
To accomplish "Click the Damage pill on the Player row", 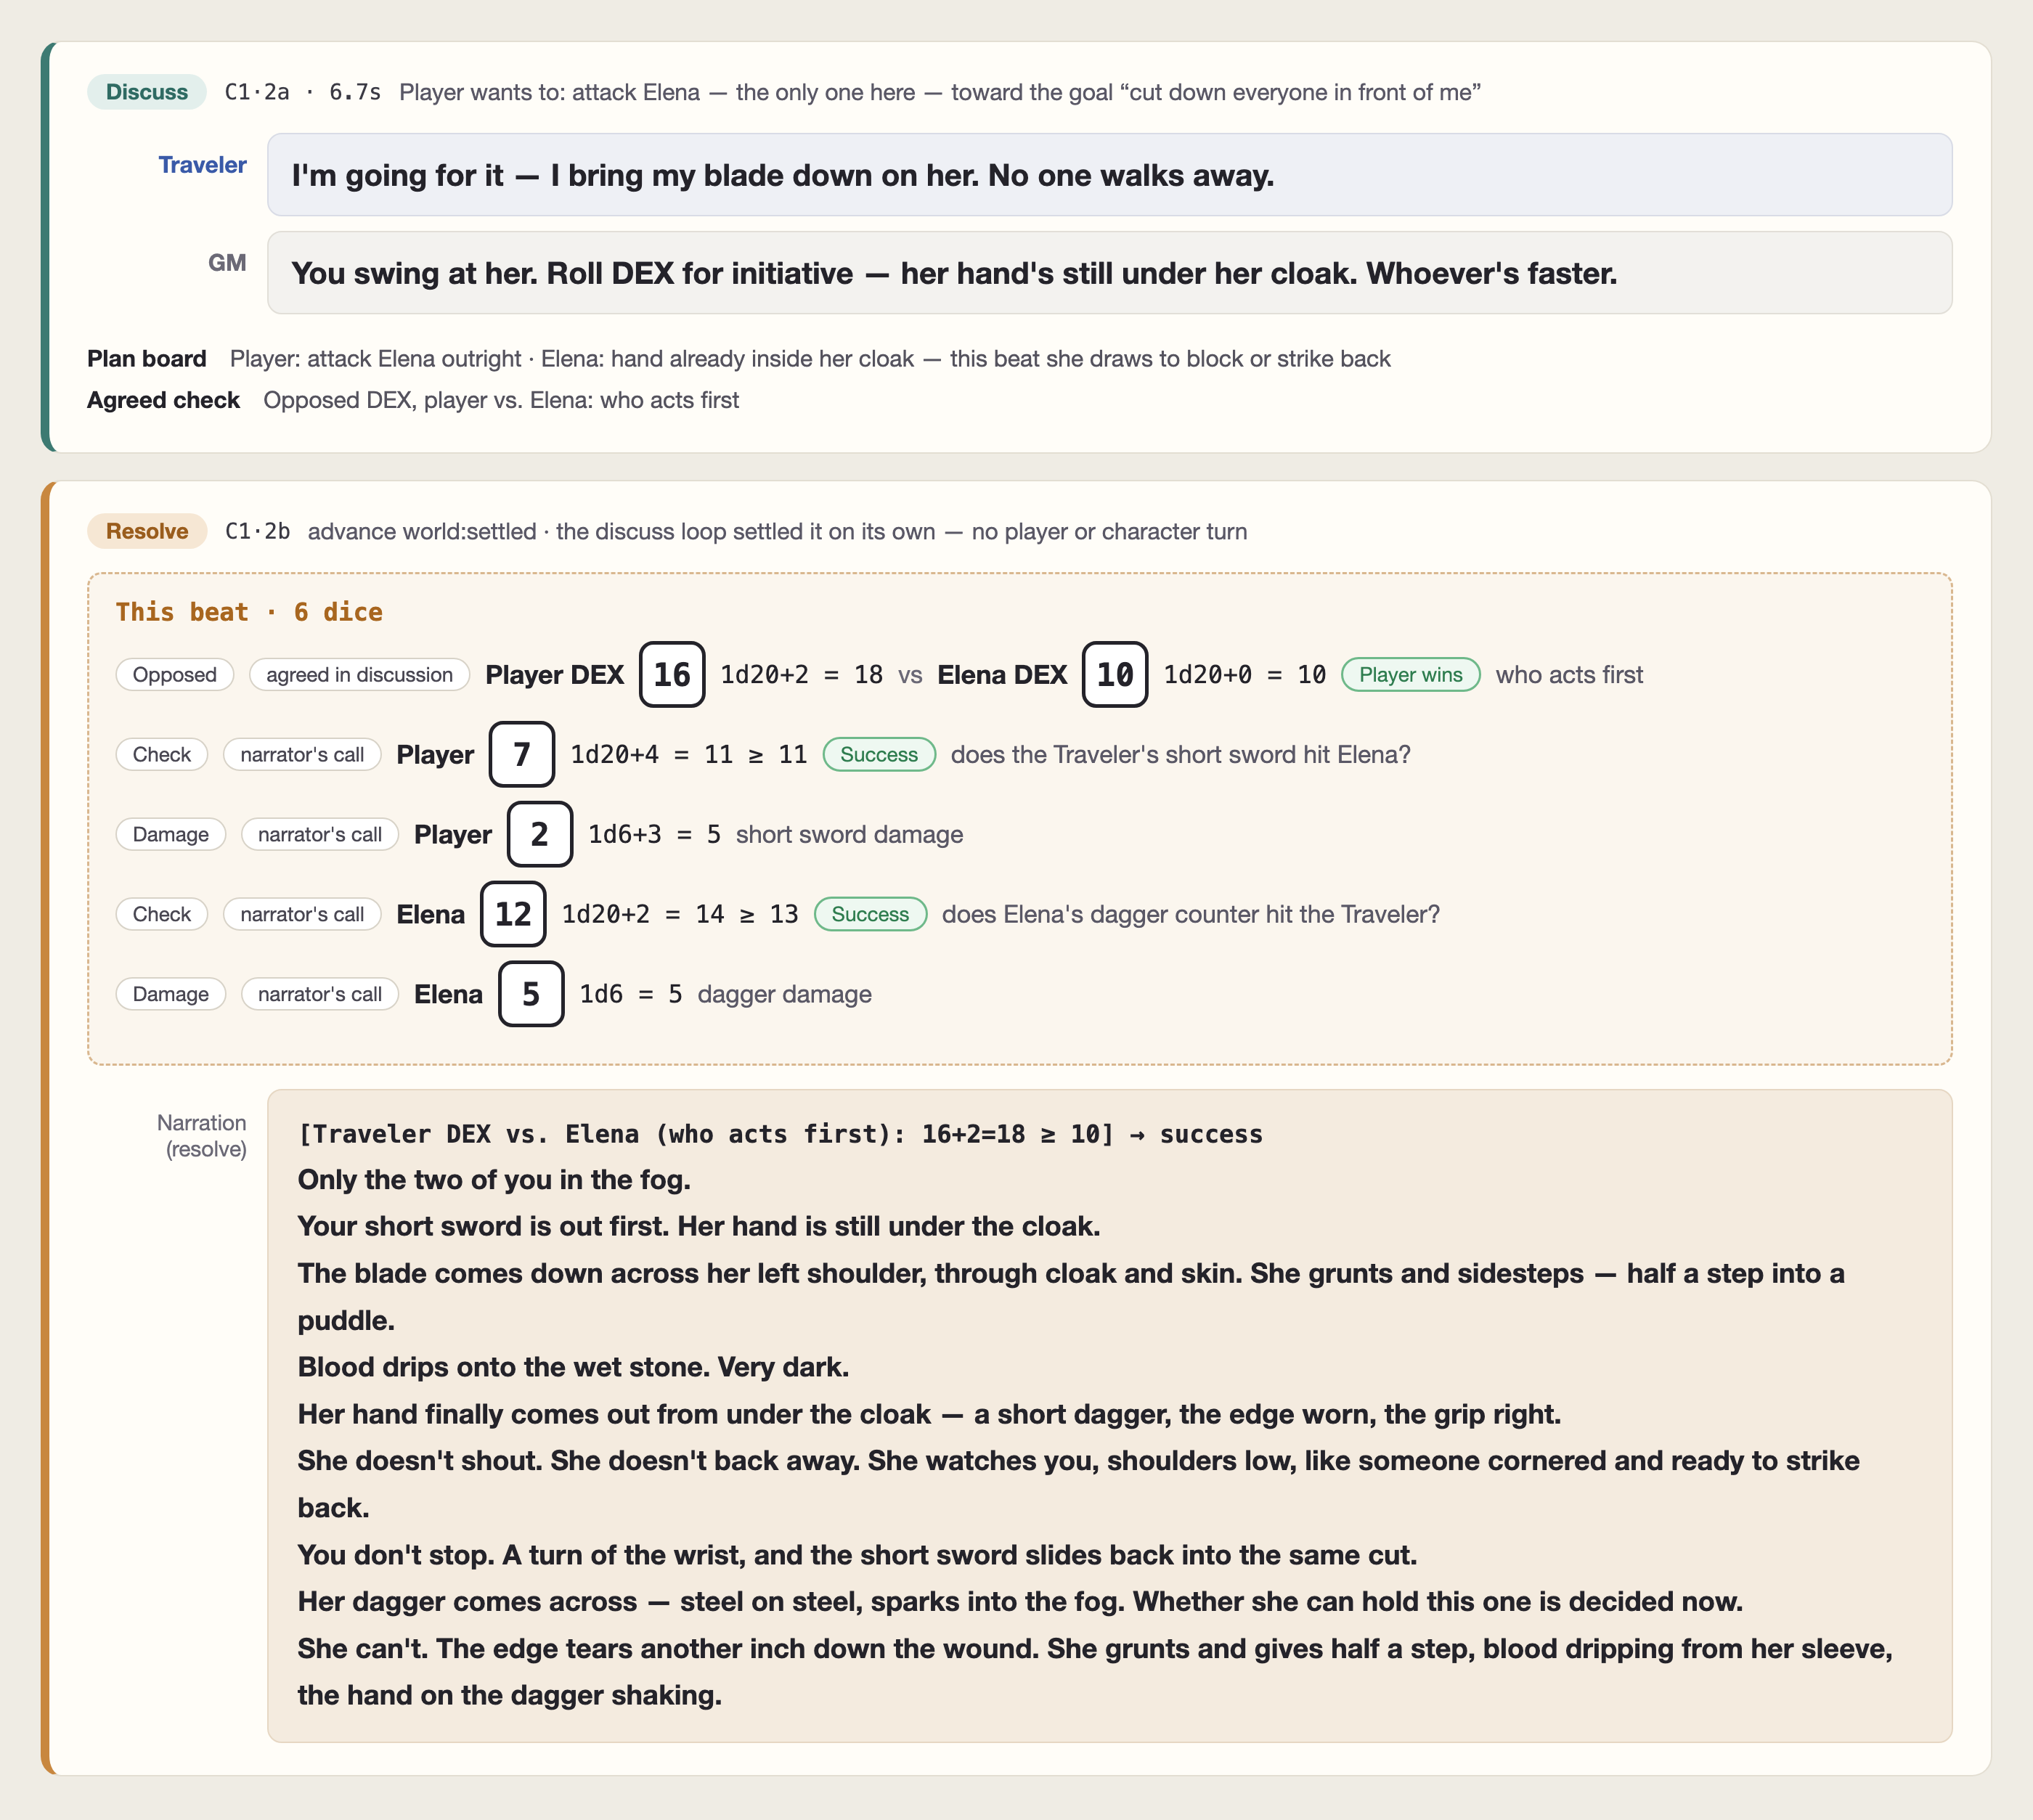I will (171, 834).
